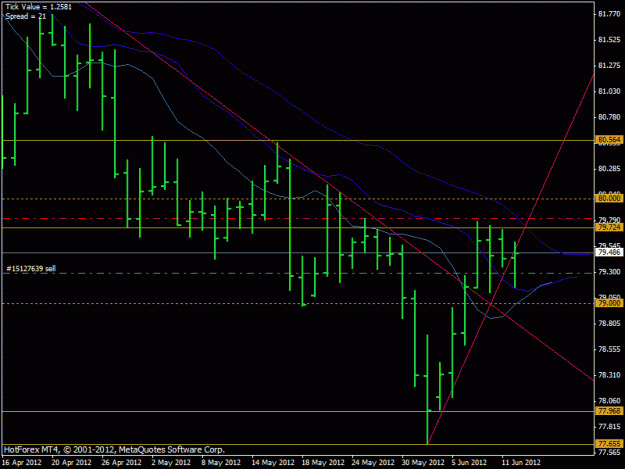The height and width of the screenshot is (469, 625).
Task: Click the 77.655 price level label
Action: tap(609, 444)
